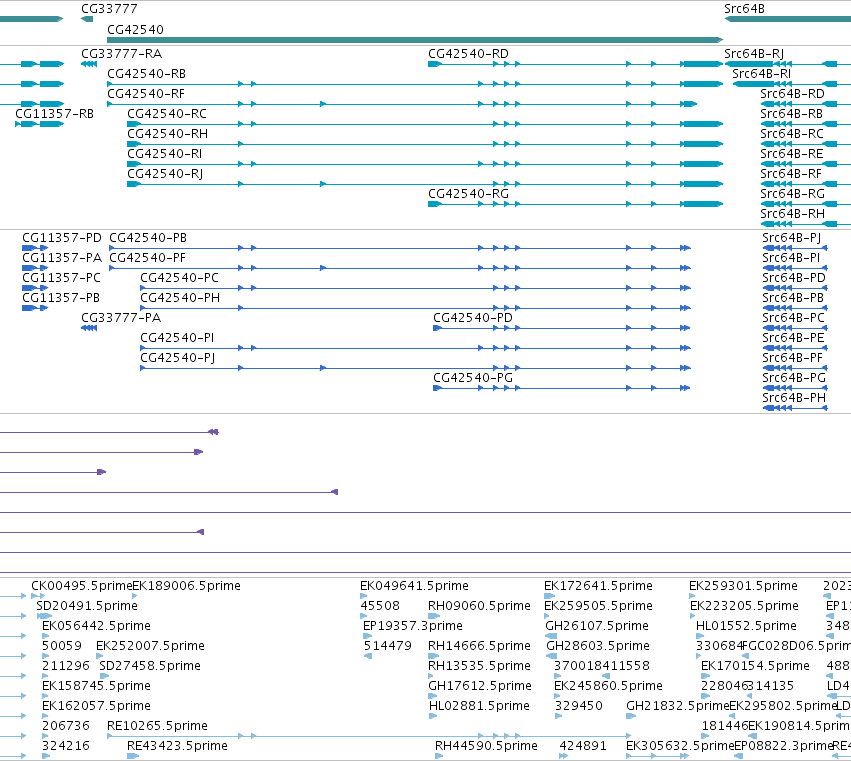Select transcript Src64B-RD label
This screenshot has height=761, width=851.
[x=792, y=93]
